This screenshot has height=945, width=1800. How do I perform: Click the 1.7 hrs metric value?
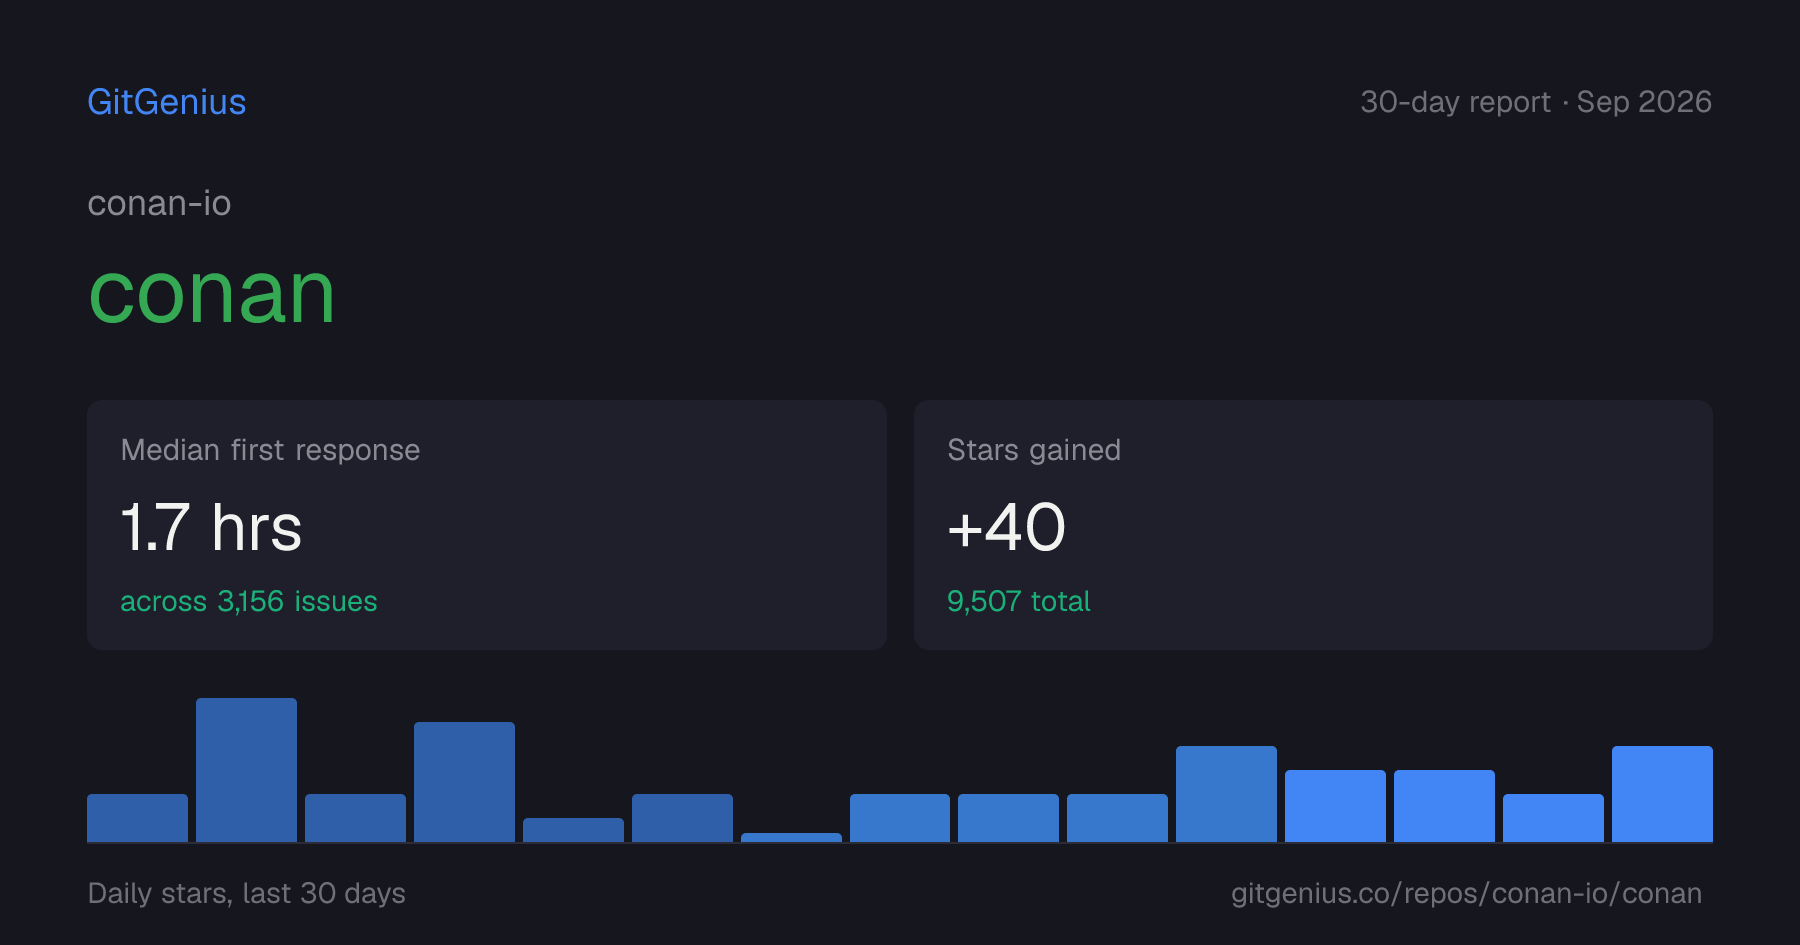(211, 527)
